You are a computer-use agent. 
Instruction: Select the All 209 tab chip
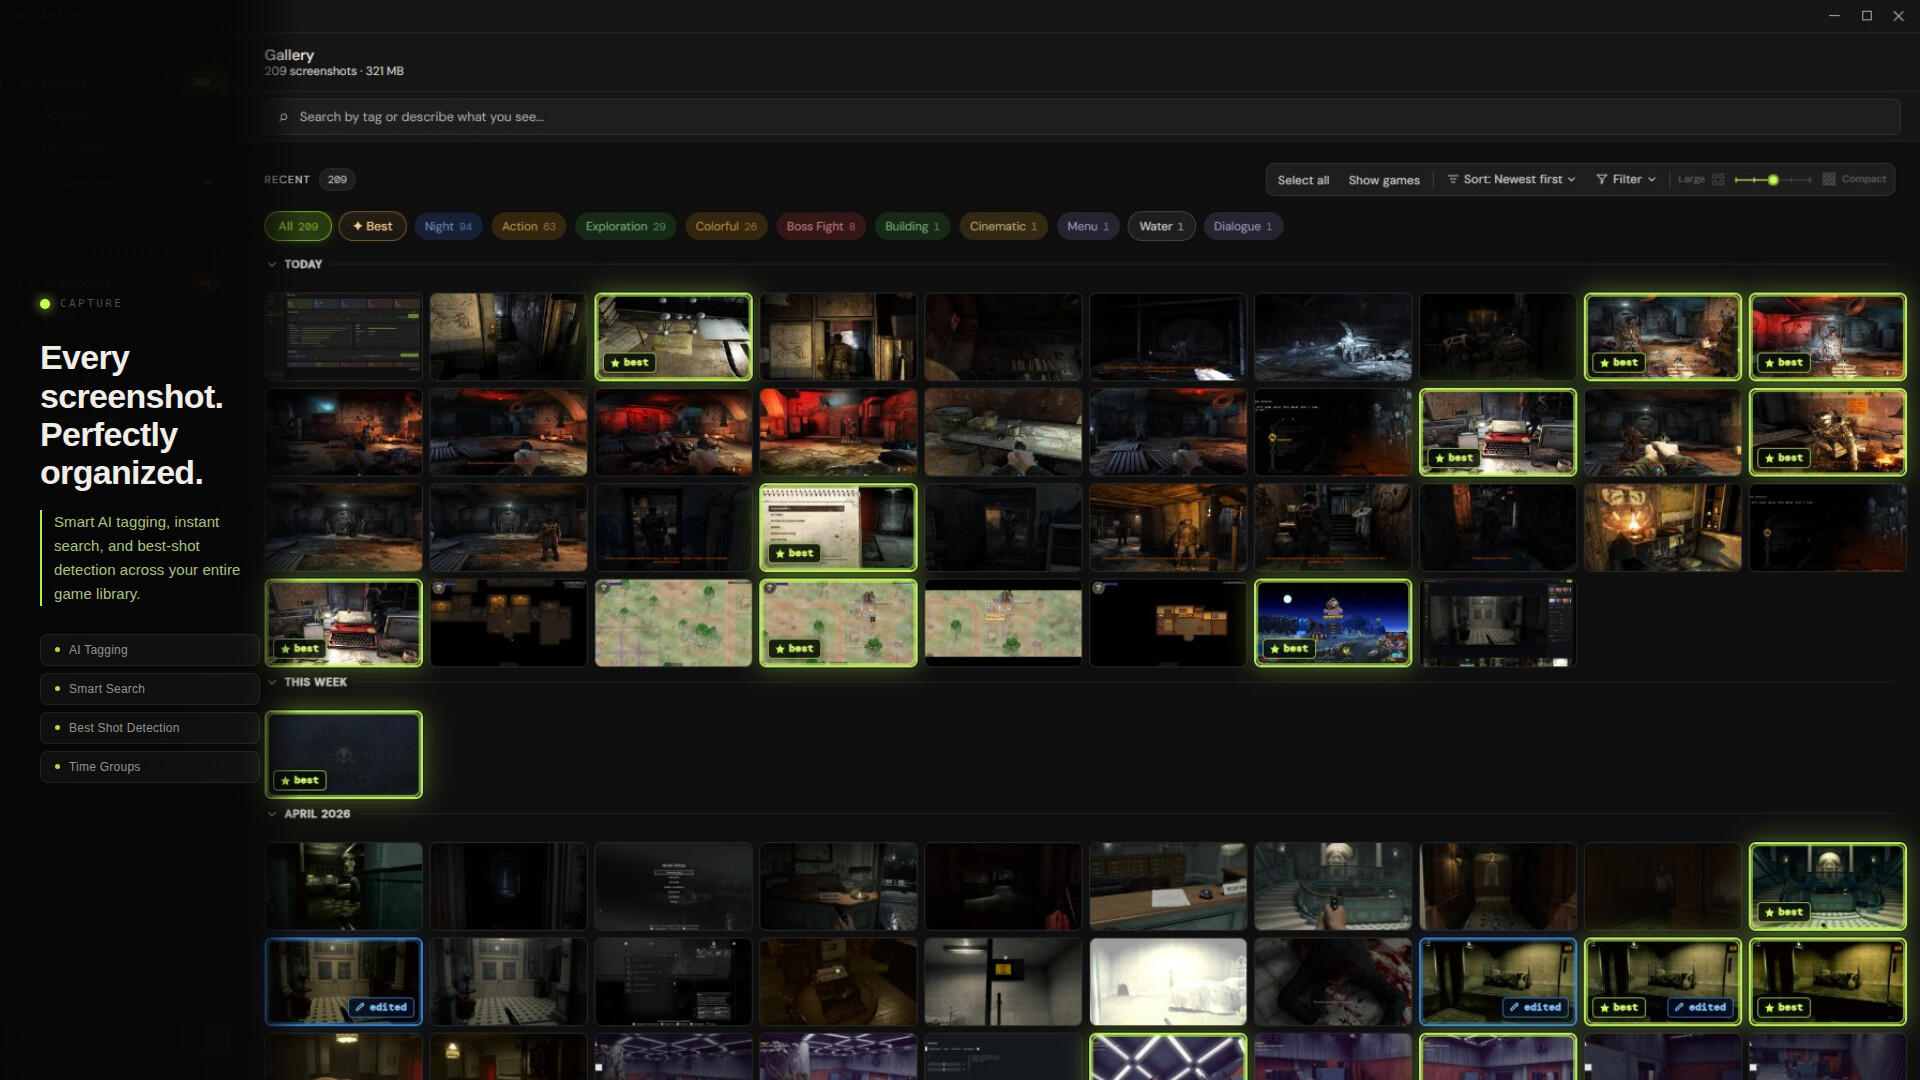[x=298, y=226]
